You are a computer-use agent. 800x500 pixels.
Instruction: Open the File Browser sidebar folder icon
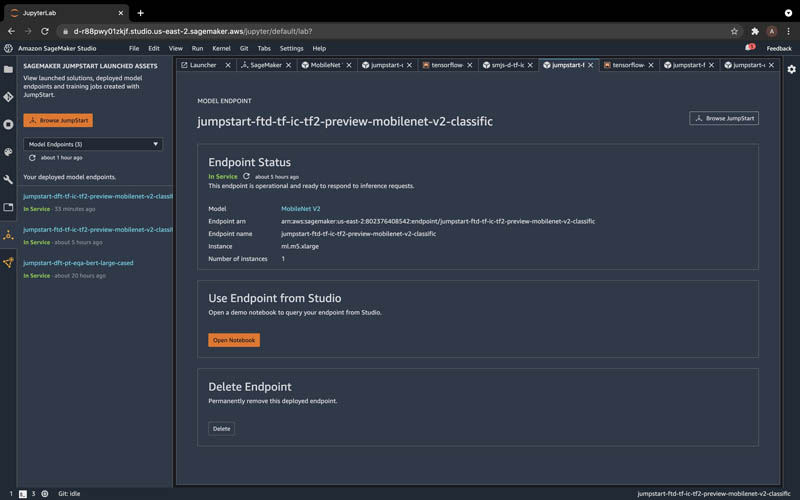click(8, 69)
